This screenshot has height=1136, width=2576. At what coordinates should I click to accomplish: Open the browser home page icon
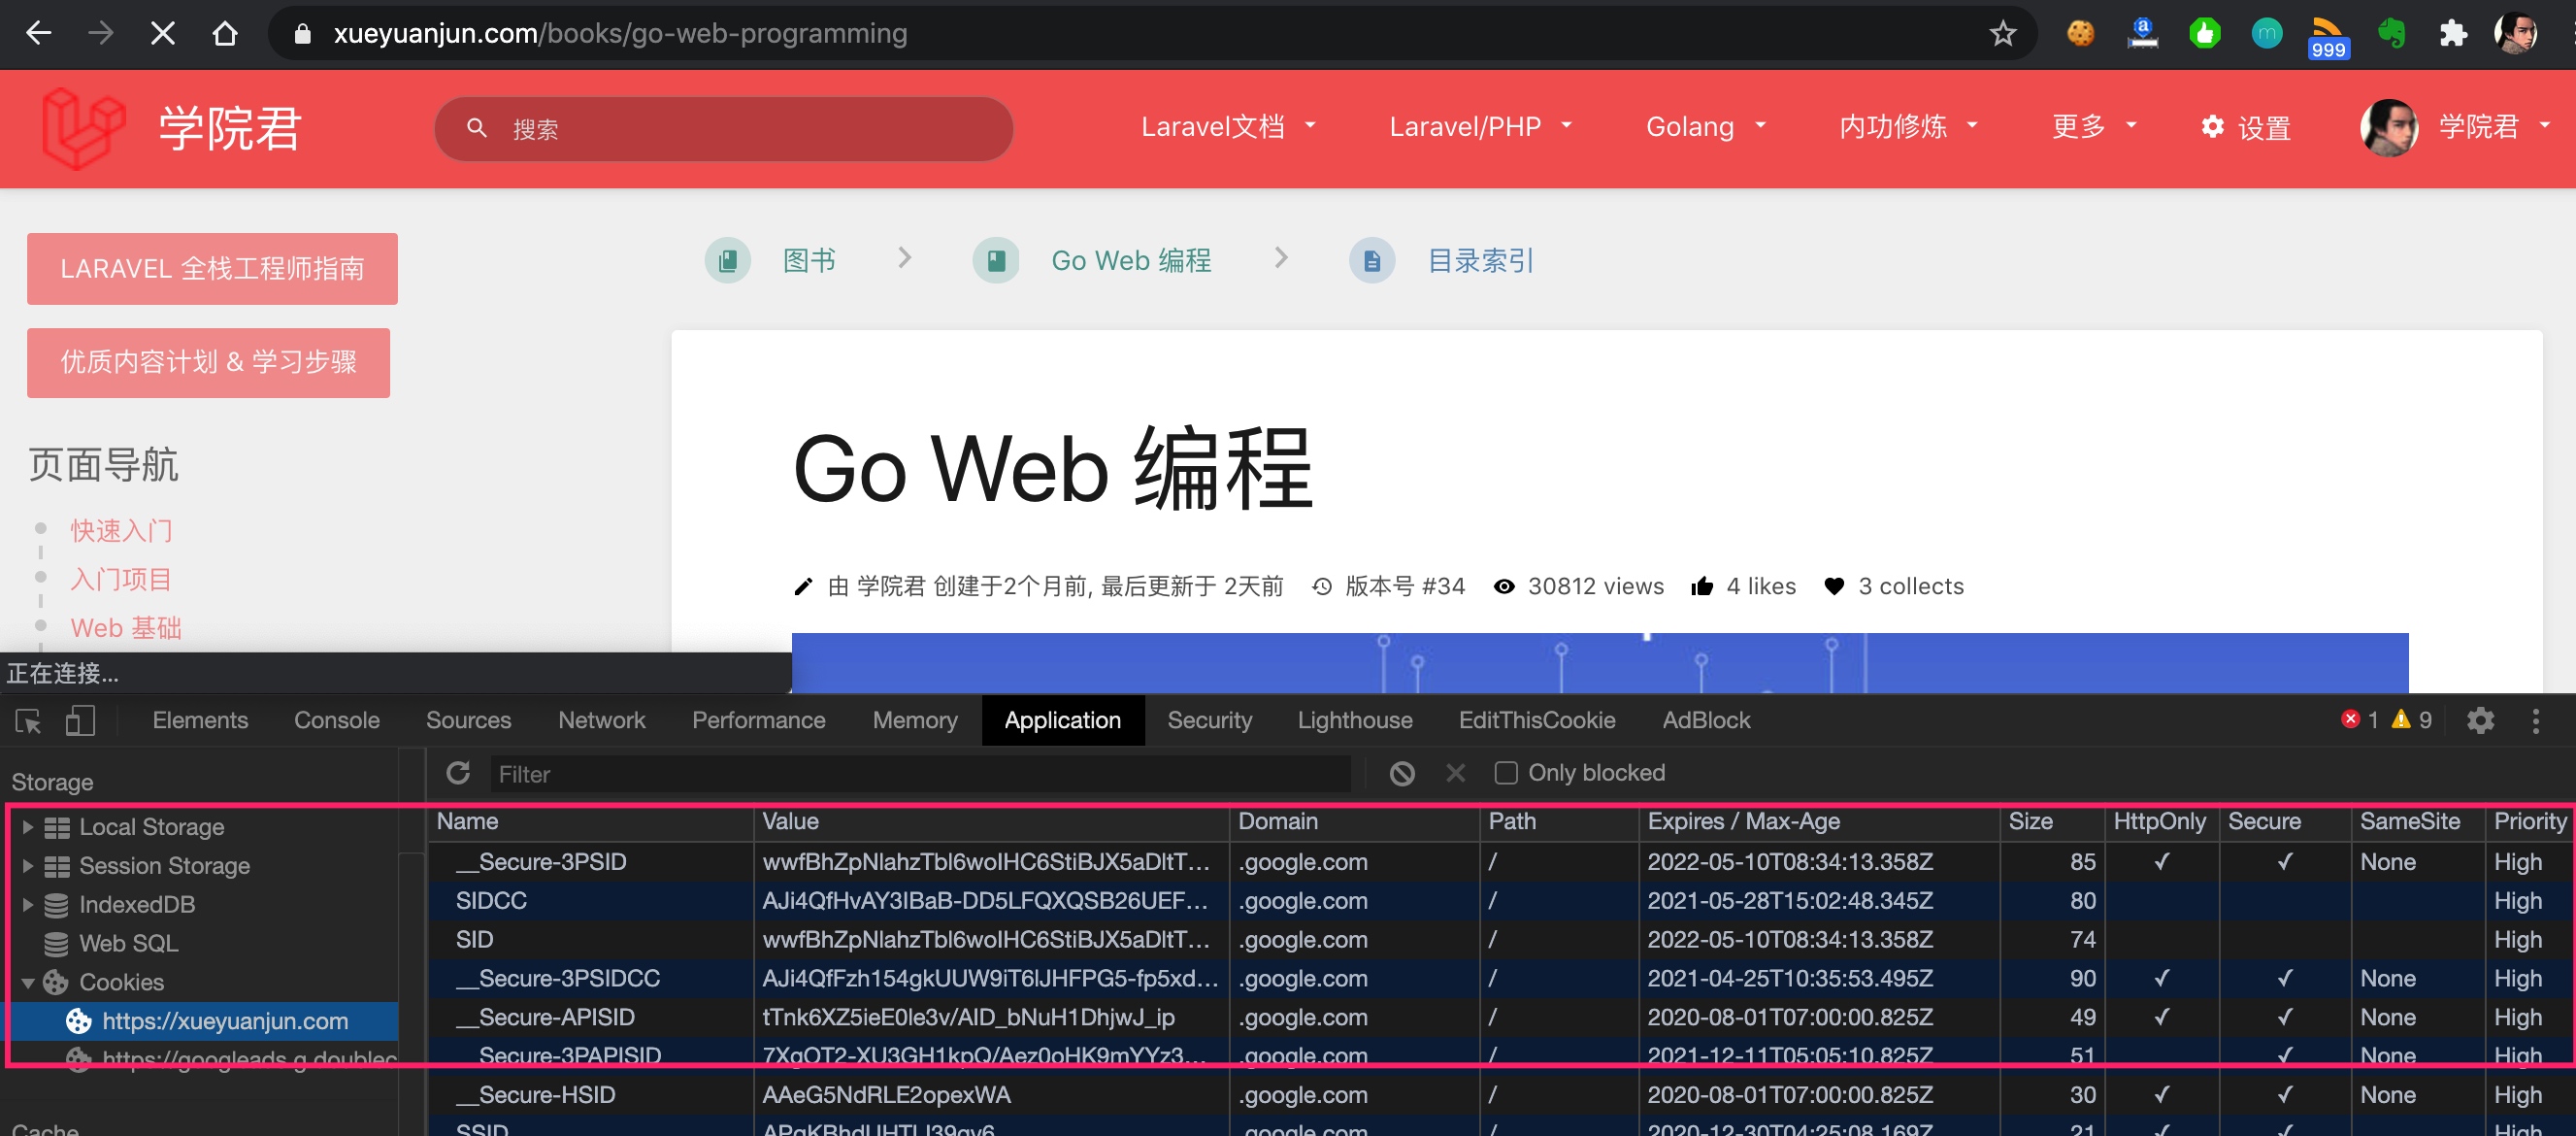point(225,33)
